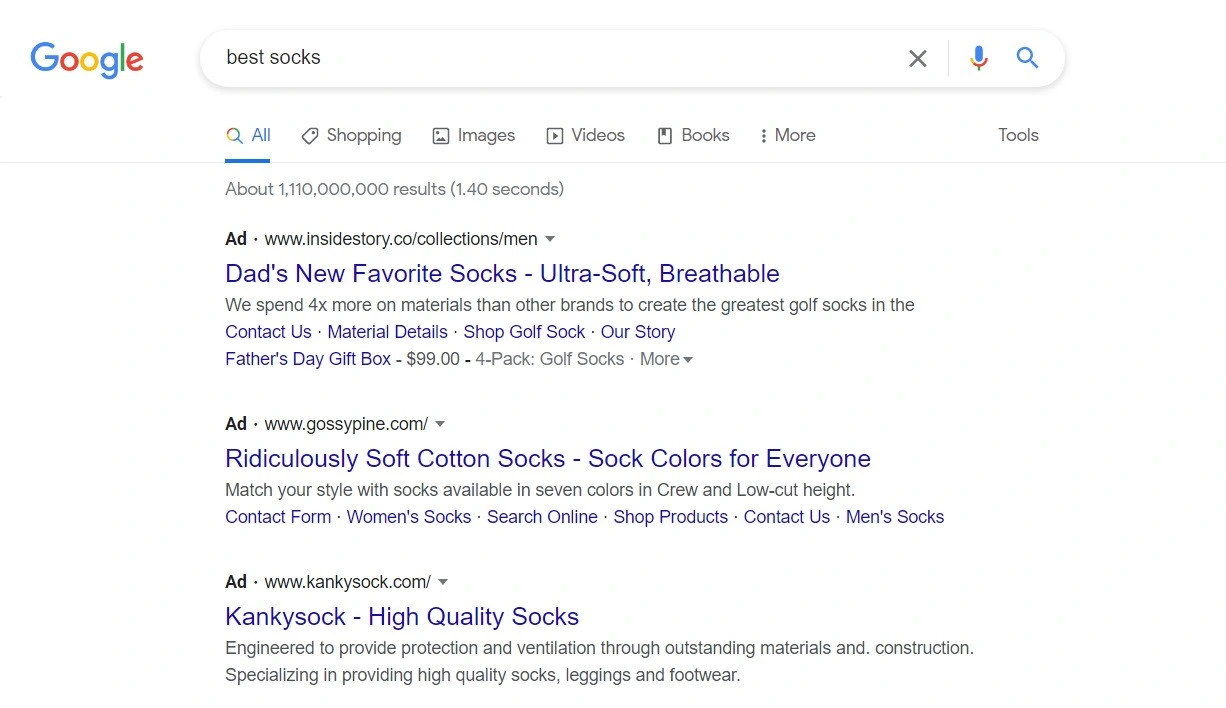
Task: Open the Shopping tab tag icon
Action: (310, 136)
